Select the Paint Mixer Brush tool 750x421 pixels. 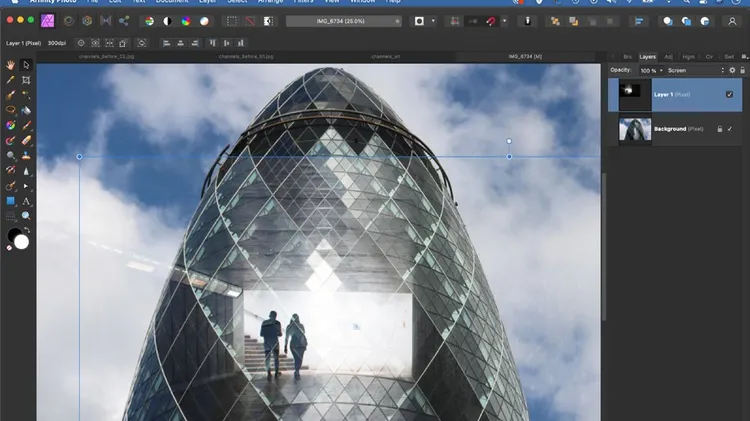click(11, 141)
